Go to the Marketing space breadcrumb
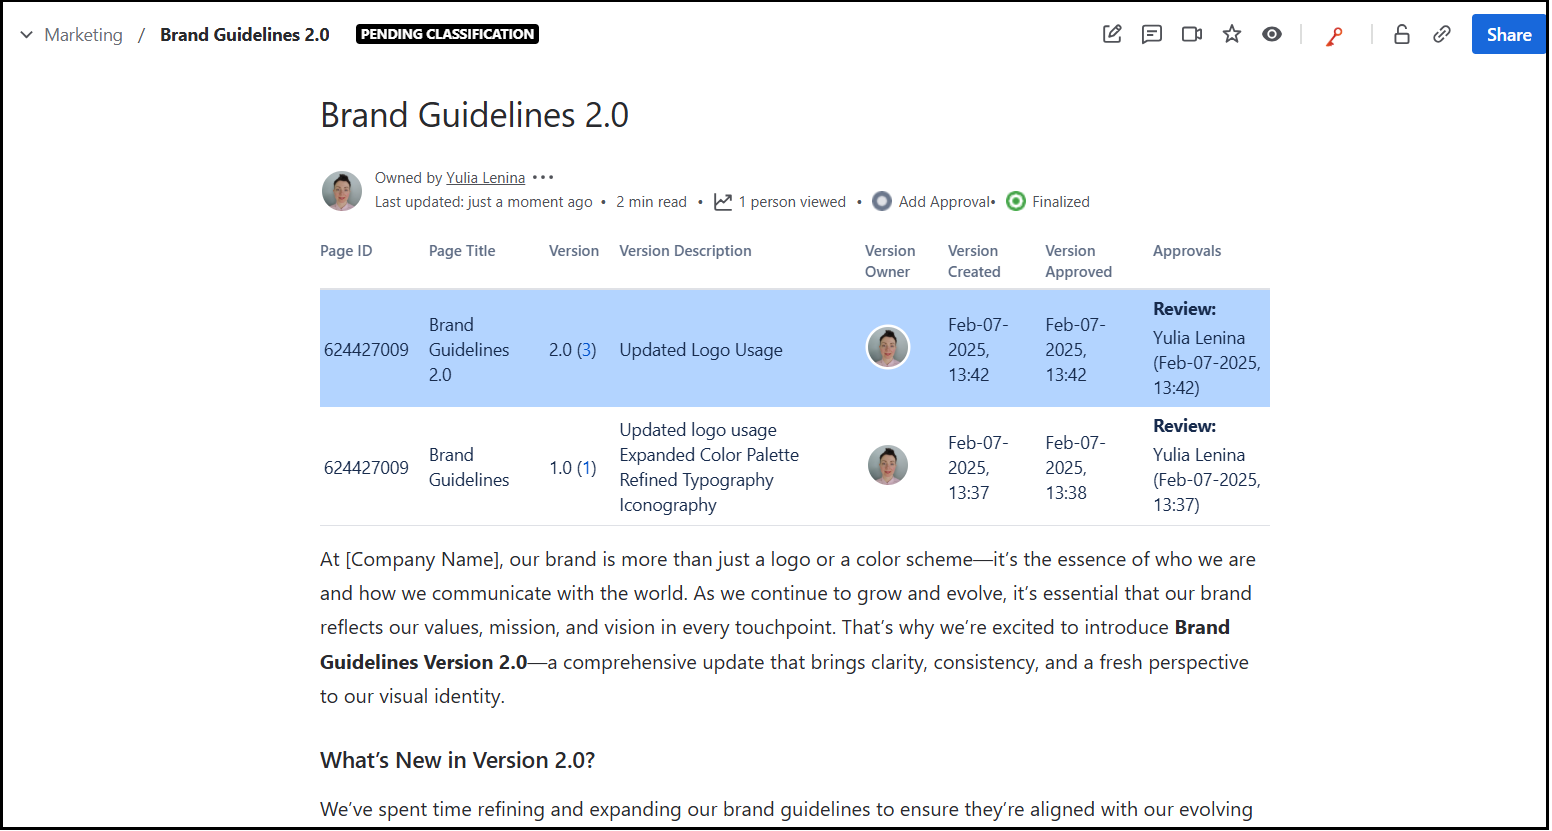 [x=83, y=34]
